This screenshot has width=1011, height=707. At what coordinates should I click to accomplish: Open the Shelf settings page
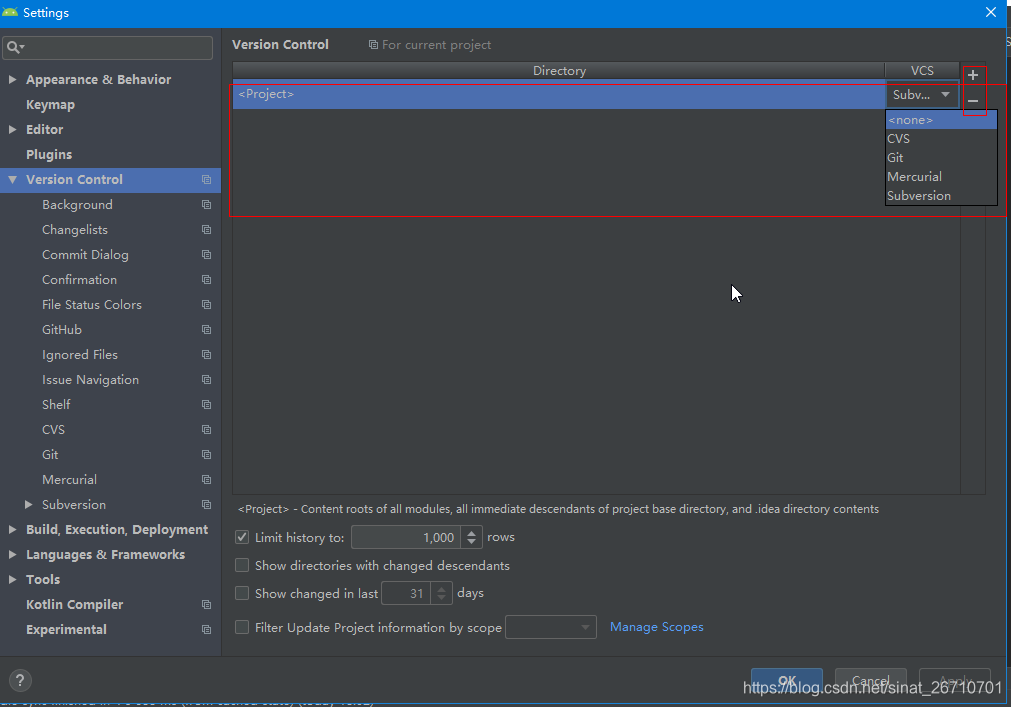[56, 405]
